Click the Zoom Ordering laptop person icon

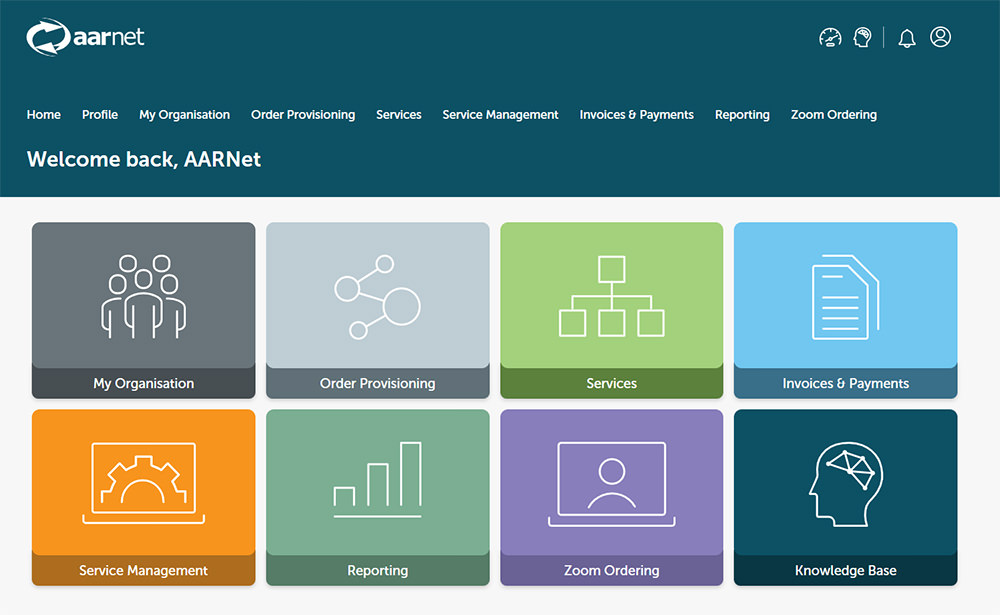tap(612, 484)
